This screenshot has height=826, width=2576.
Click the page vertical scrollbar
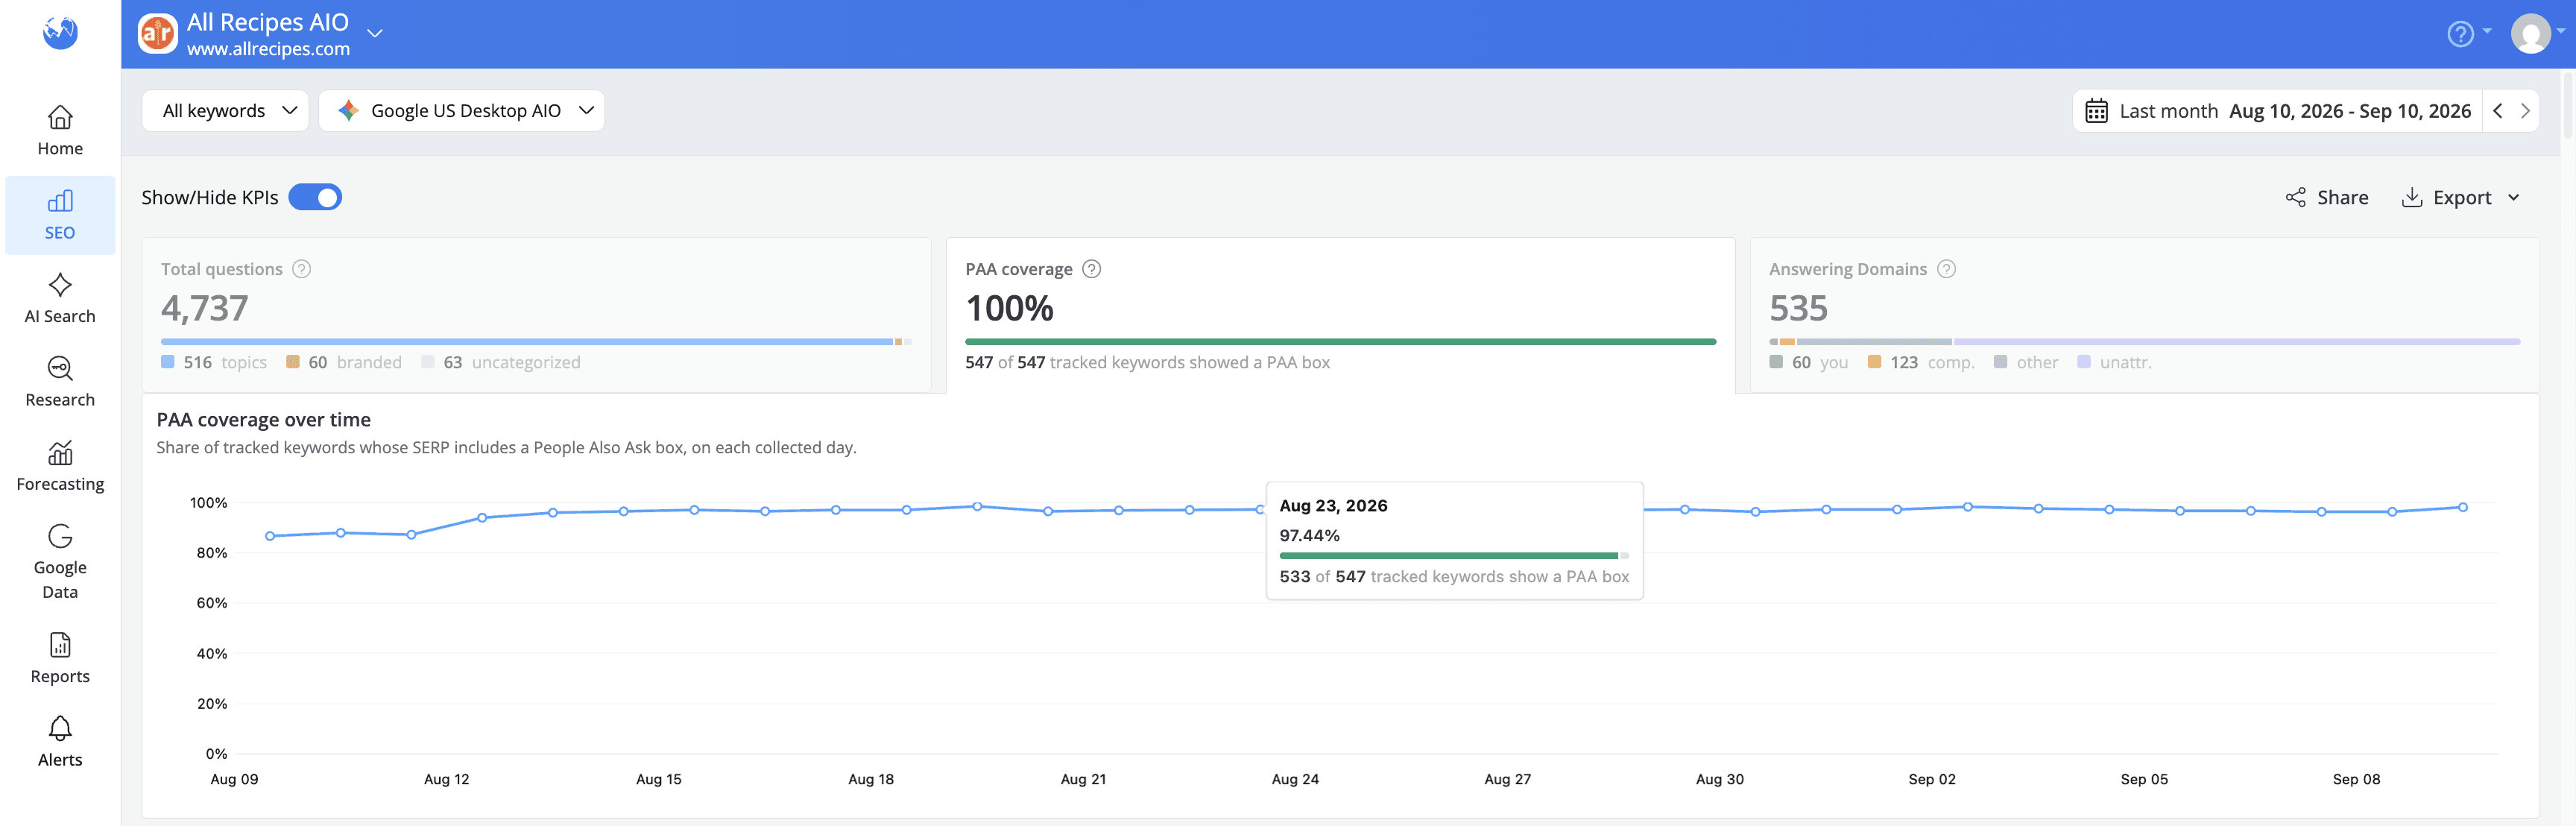[x=2568, y=104]
